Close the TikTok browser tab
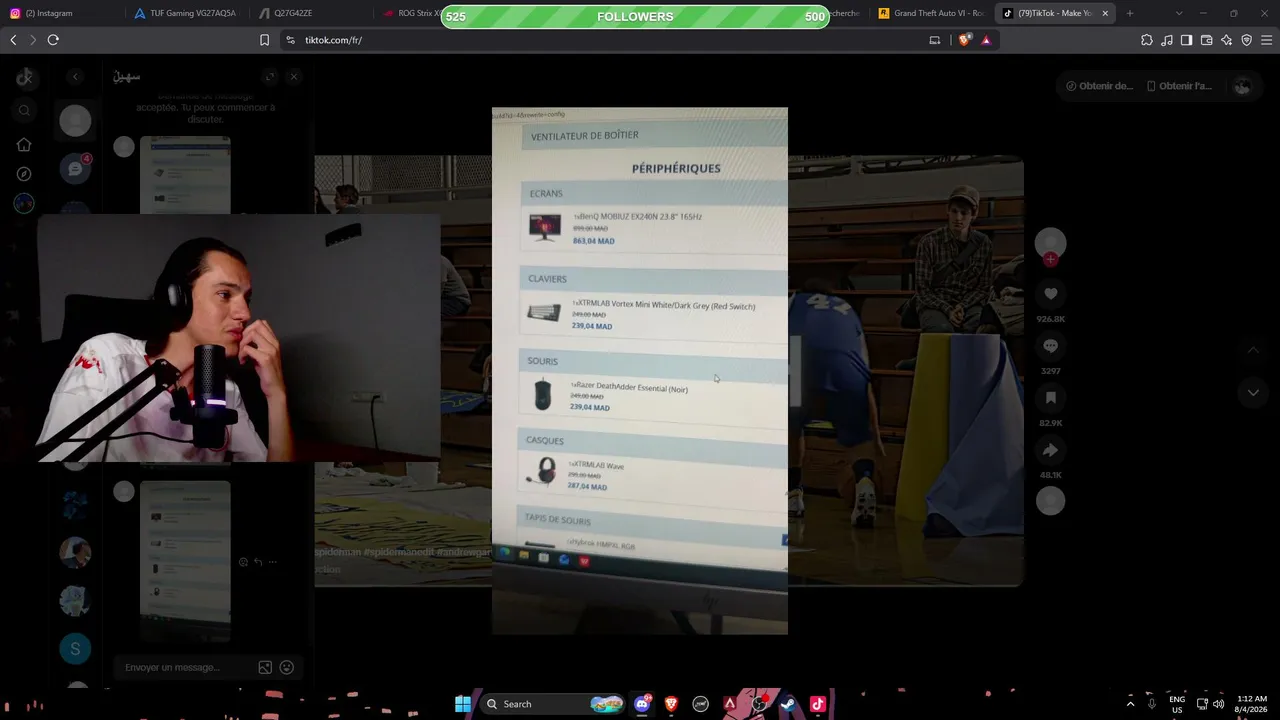Image resolution: width=1280 pixels, height=720 pixels. [1105, 14]
